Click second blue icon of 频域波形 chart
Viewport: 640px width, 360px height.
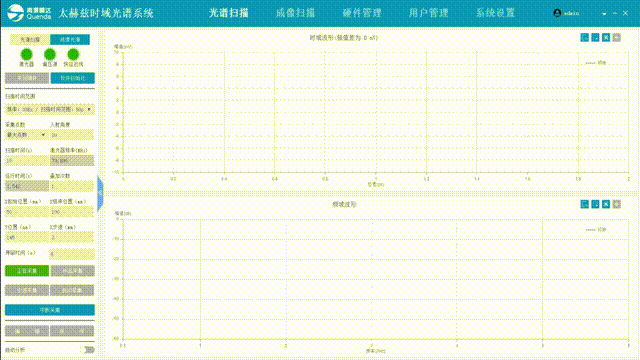(x=595, y=204)
